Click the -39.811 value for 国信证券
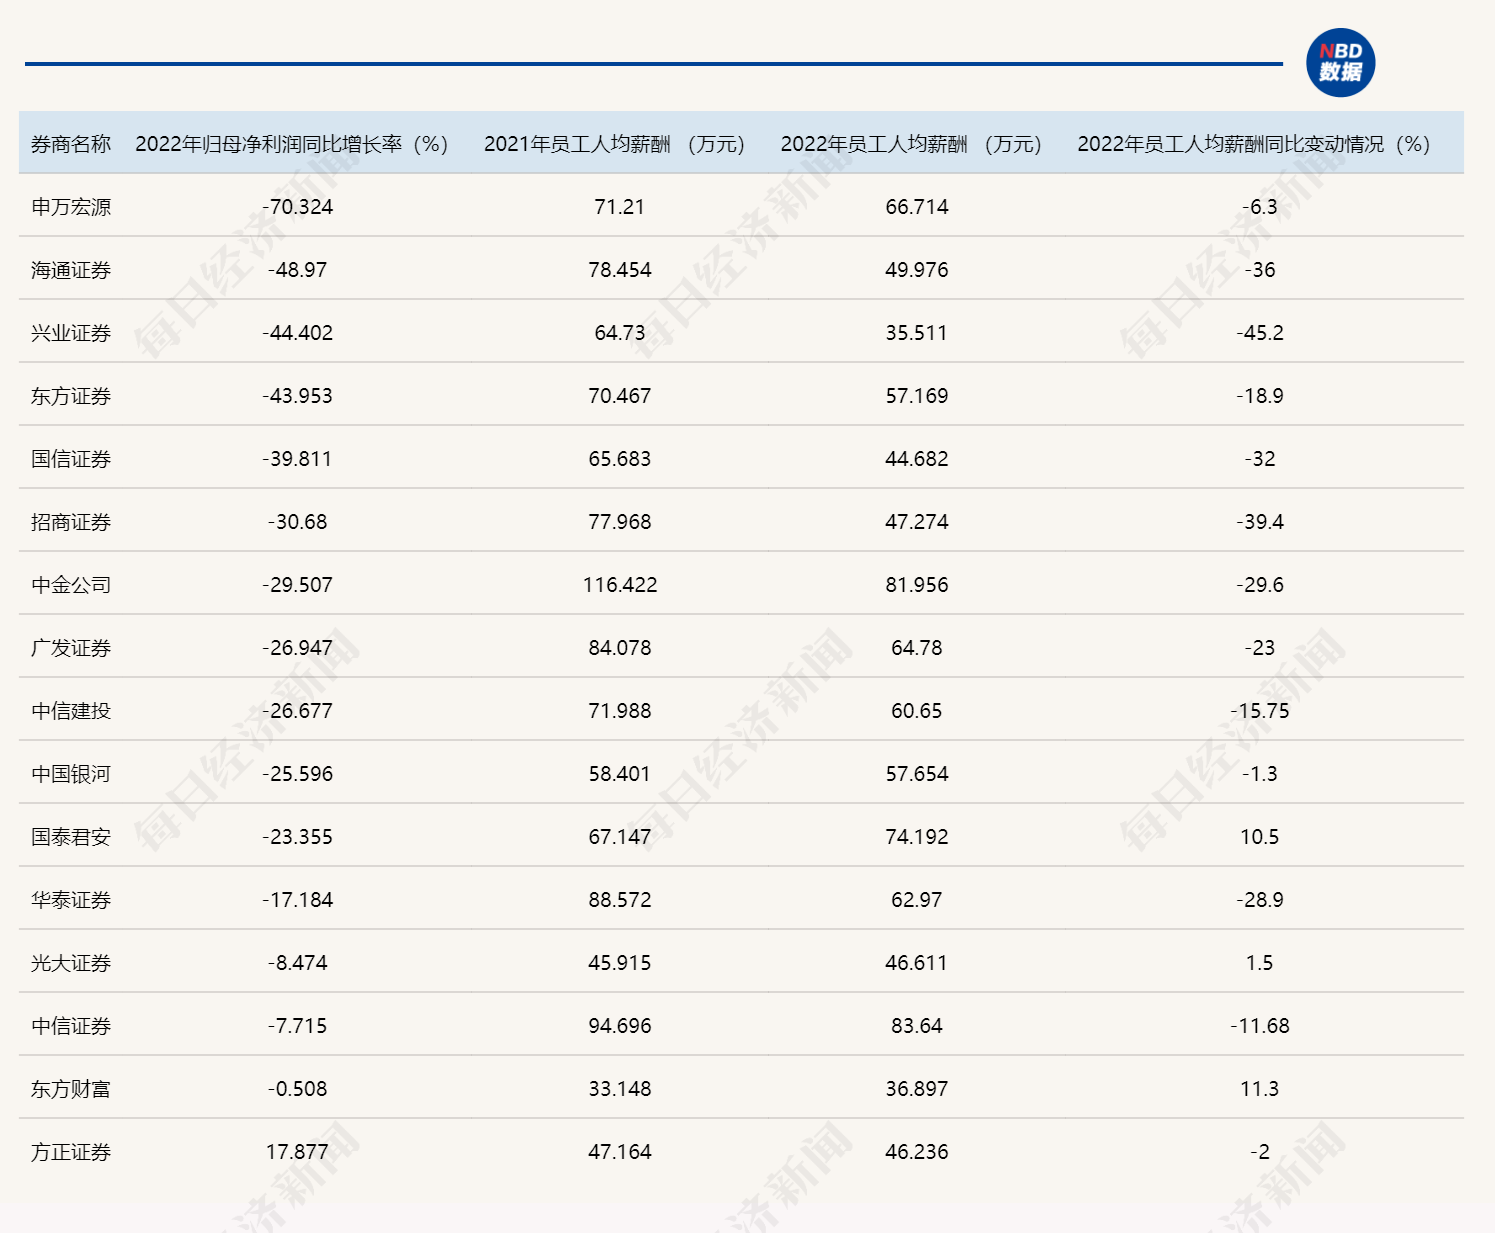This screenshot has width=1495, height=1233. pos(297,459)
